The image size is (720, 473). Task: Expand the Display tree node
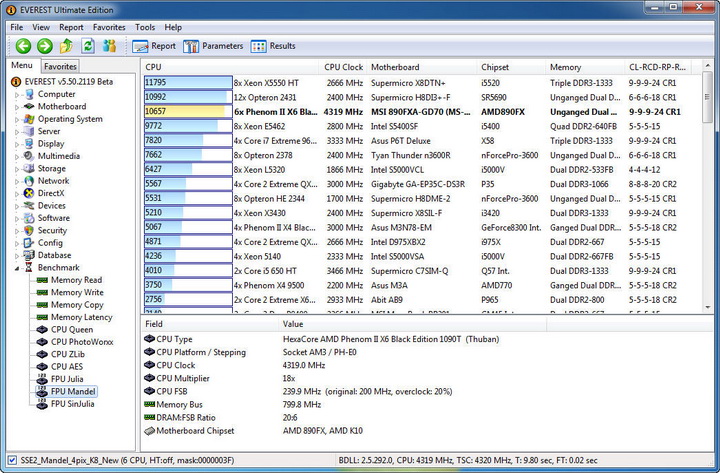point(17,144)
